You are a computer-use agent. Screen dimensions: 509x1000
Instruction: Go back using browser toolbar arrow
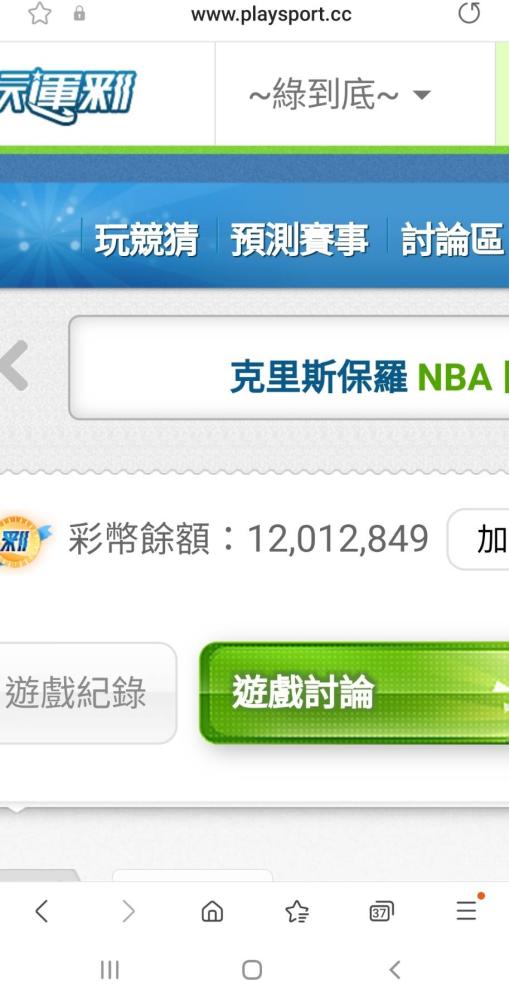[x=41, y=911]
